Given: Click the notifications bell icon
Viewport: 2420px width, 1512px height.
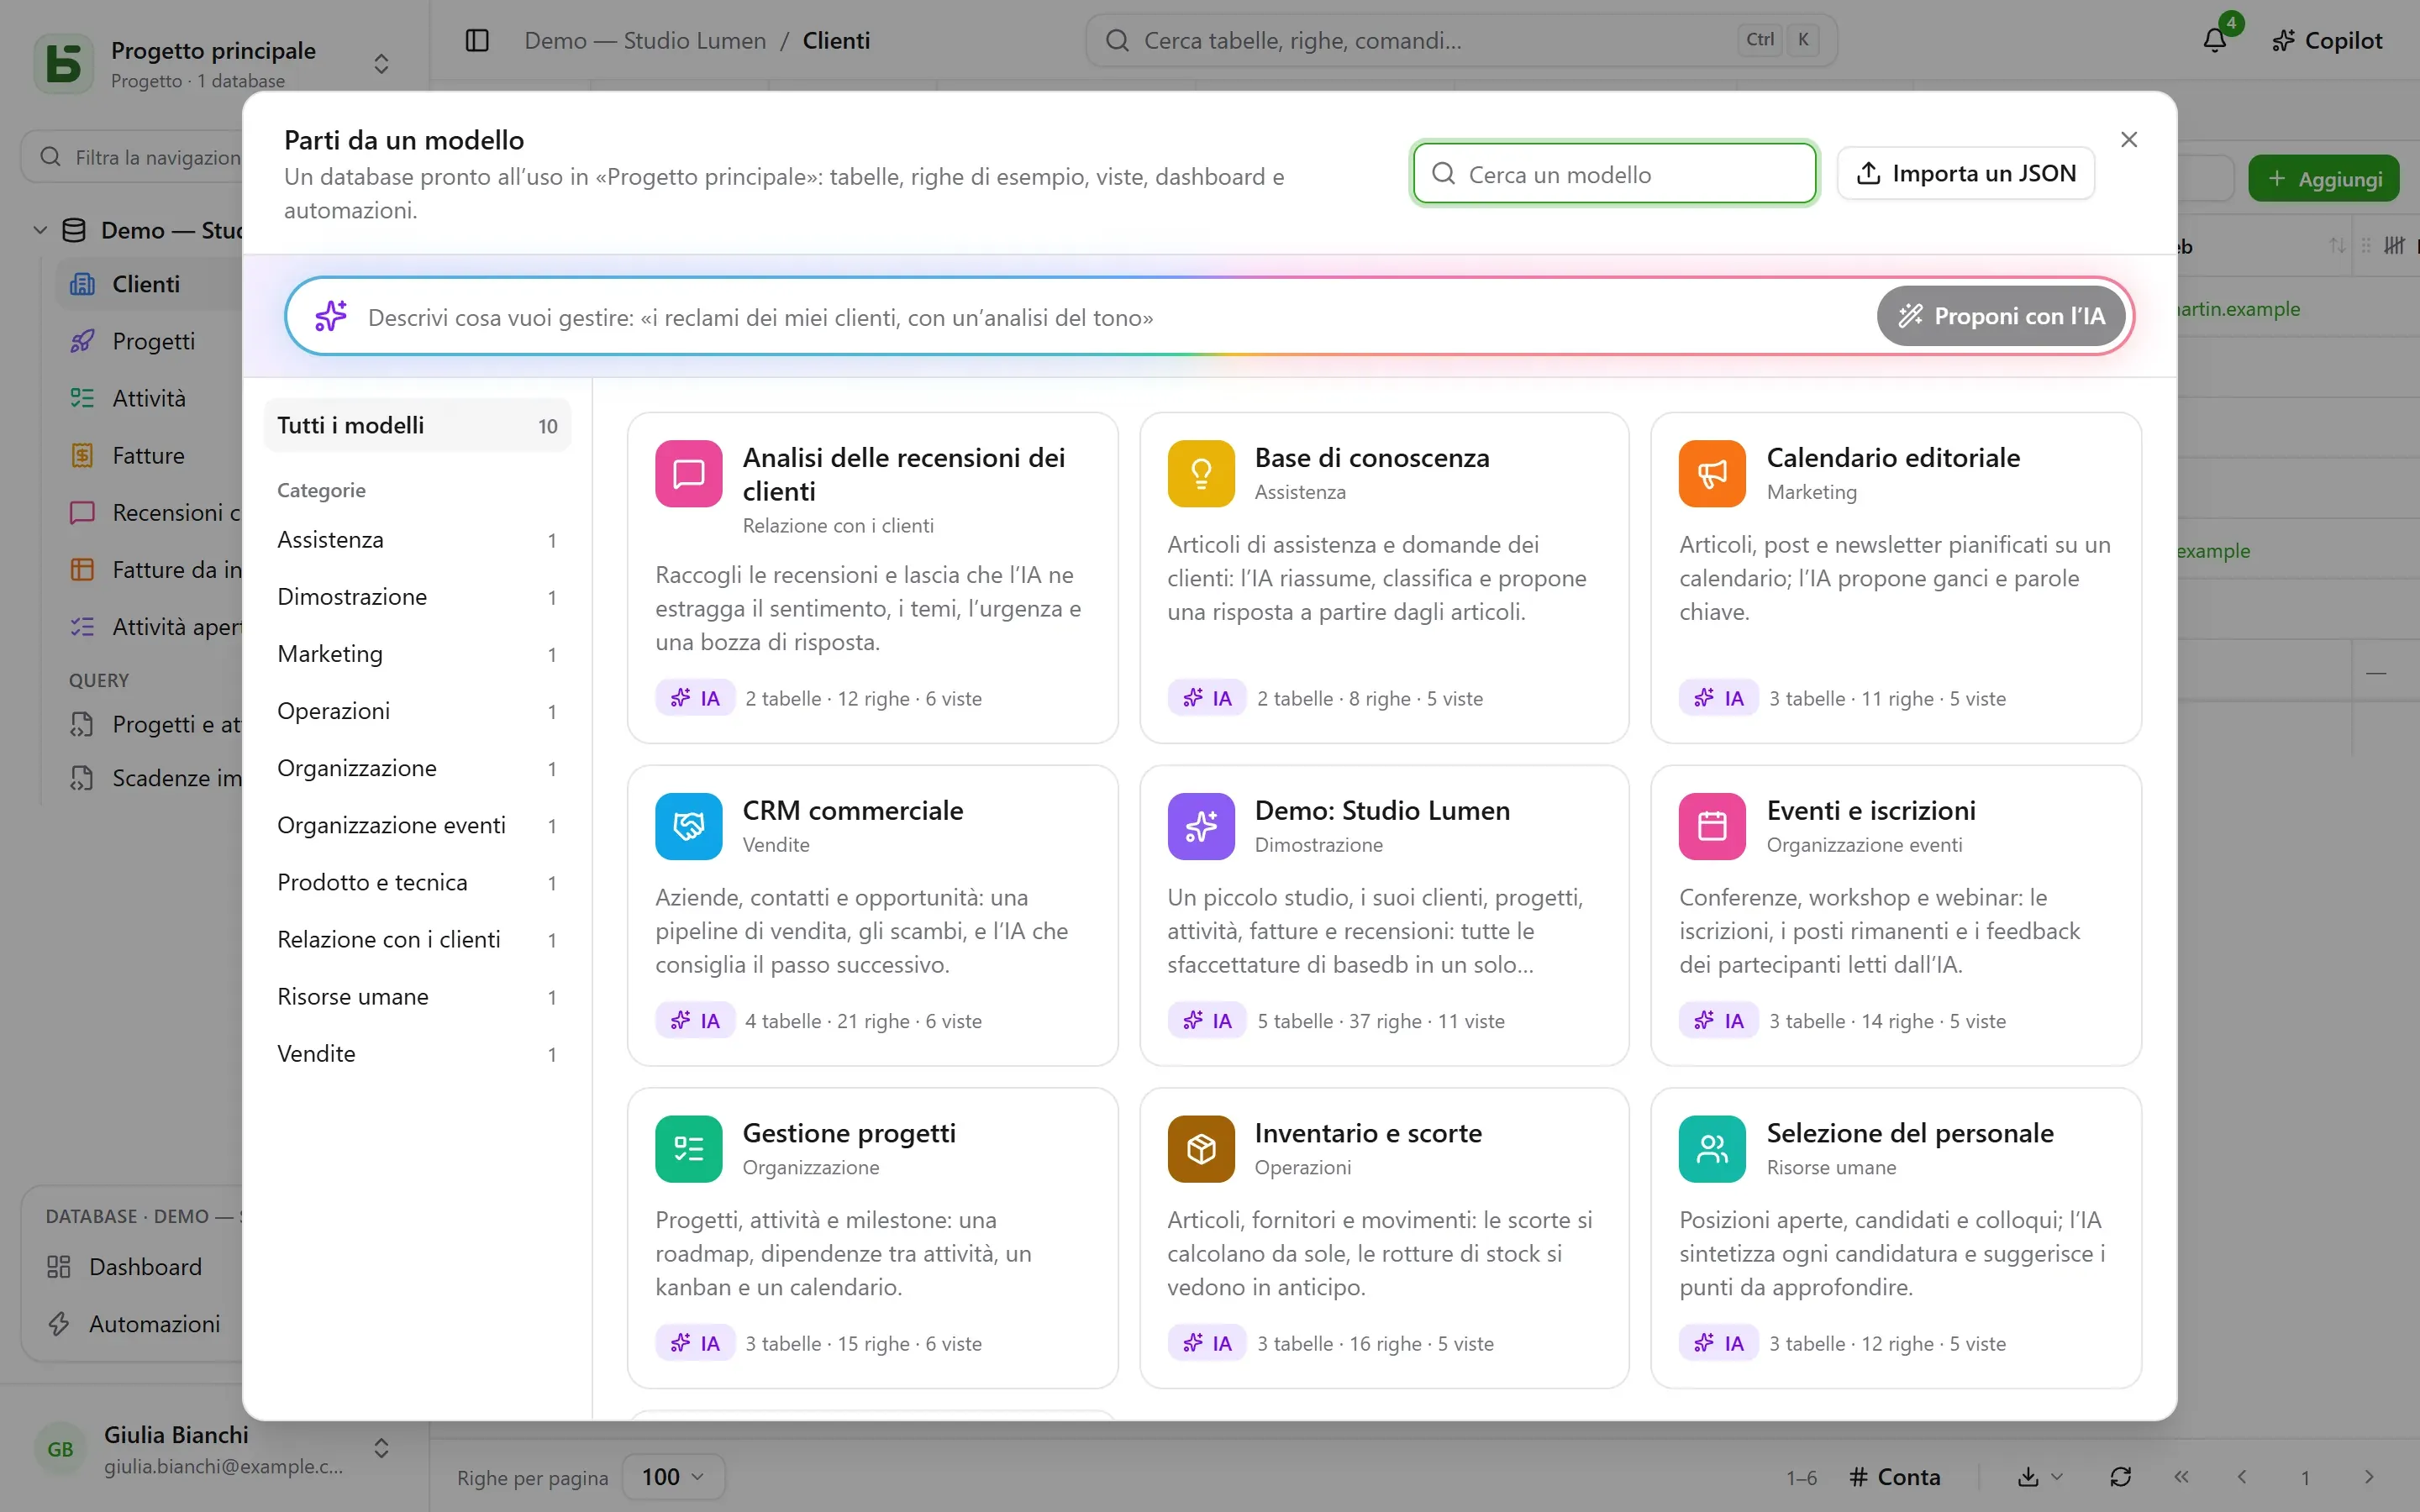Looking at the screenshot, I should click(2214, 40).
